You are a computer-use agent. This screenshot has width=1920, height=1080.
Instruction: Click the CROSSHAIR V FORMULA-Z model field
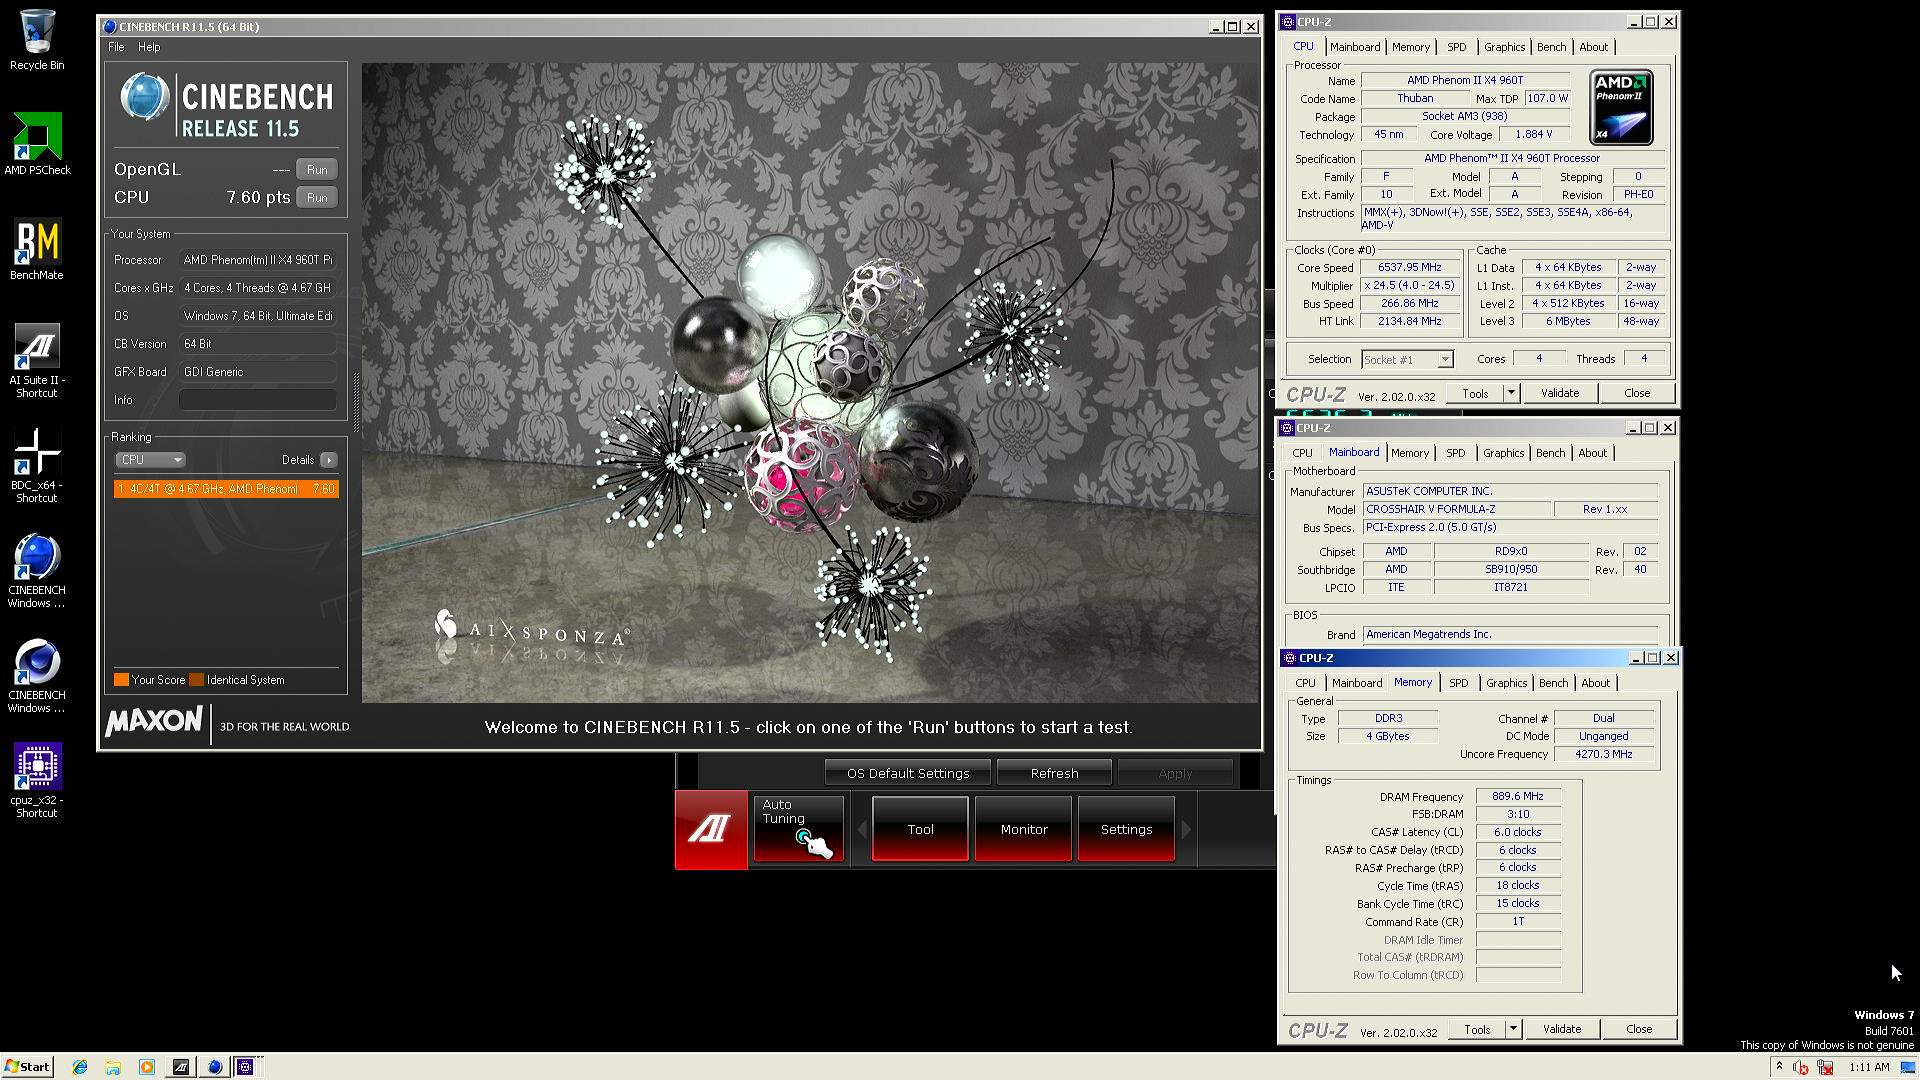pos(1456,510)
